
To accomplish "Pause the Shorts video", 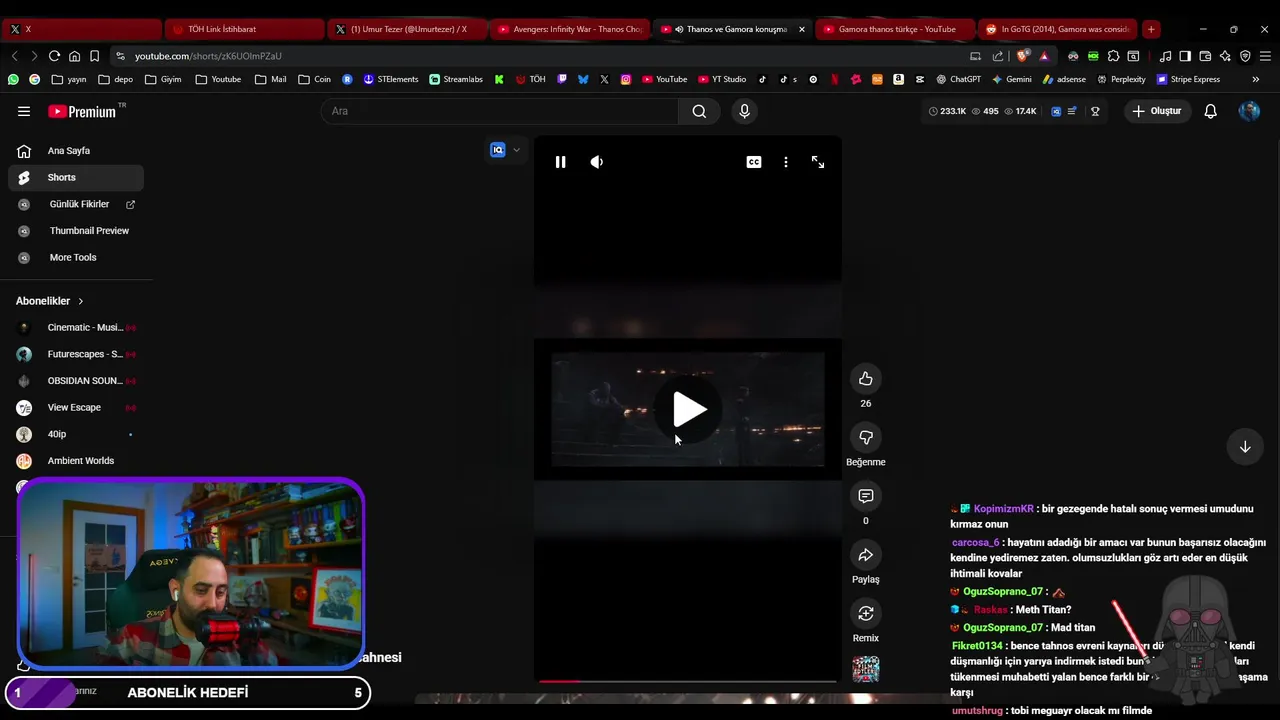I will click(x=560, y=162).
